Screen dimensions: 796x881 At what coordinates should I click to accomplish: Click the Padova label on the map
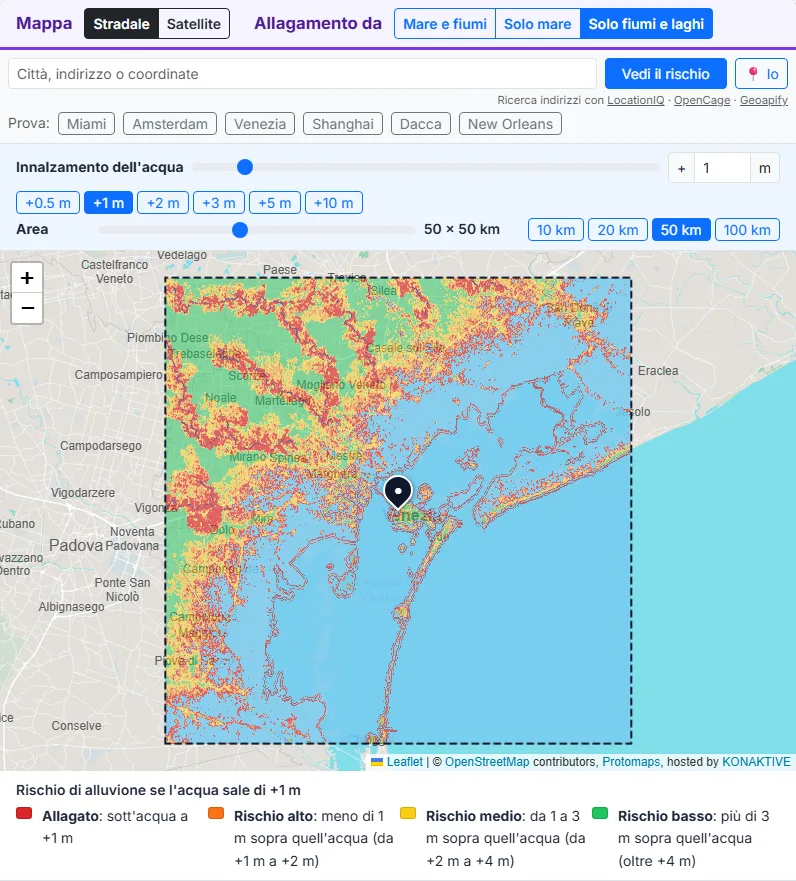[76, 545]
